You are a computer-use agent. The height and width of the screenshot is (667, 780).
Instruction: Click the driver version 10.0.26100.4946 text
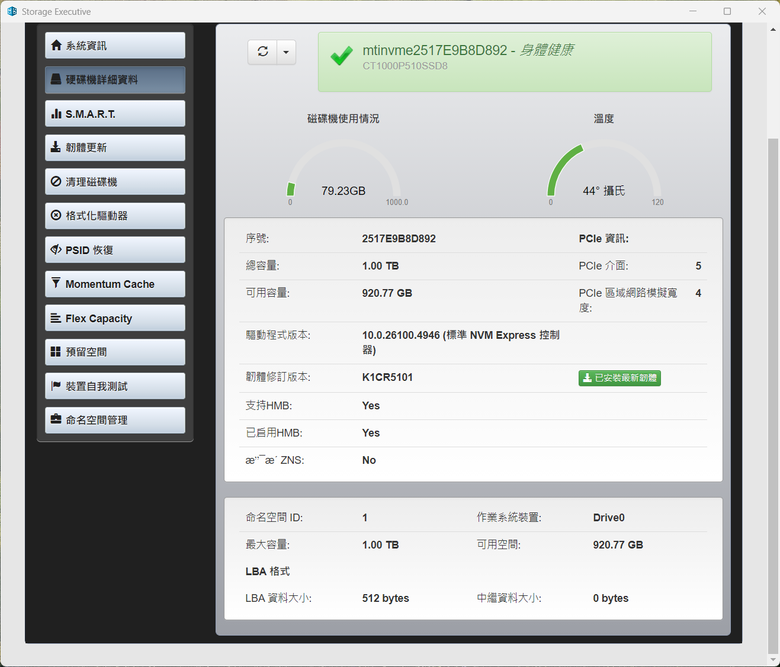(x=461, y=342)
